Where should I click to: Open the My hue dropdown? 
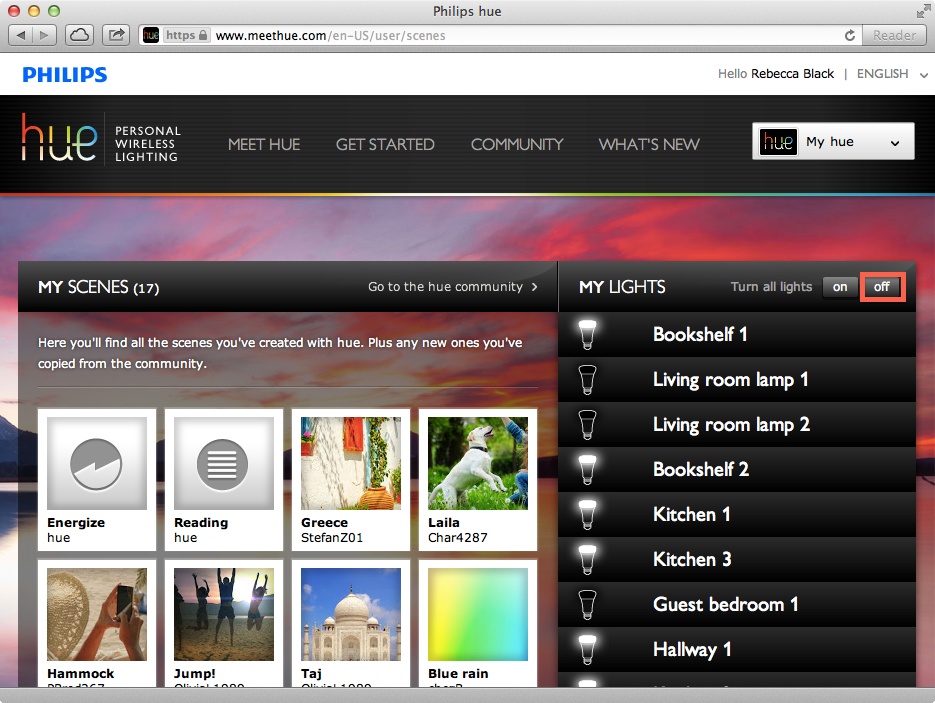pyautogui.click(x=833, y=141)
